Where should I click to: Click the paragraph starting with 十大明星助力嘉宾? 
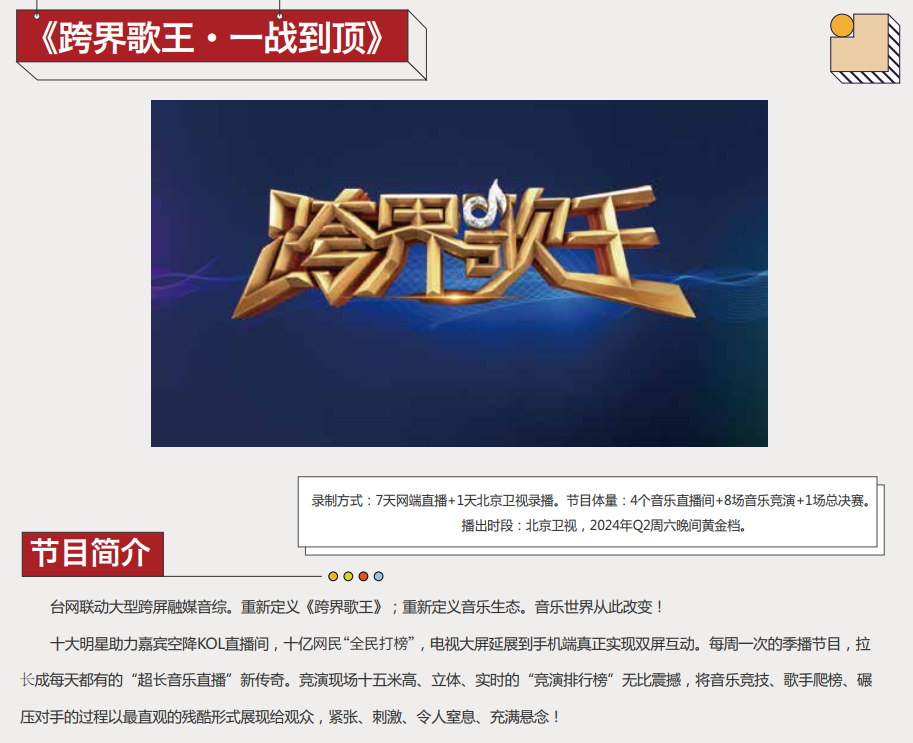click(x=446, y=680)
